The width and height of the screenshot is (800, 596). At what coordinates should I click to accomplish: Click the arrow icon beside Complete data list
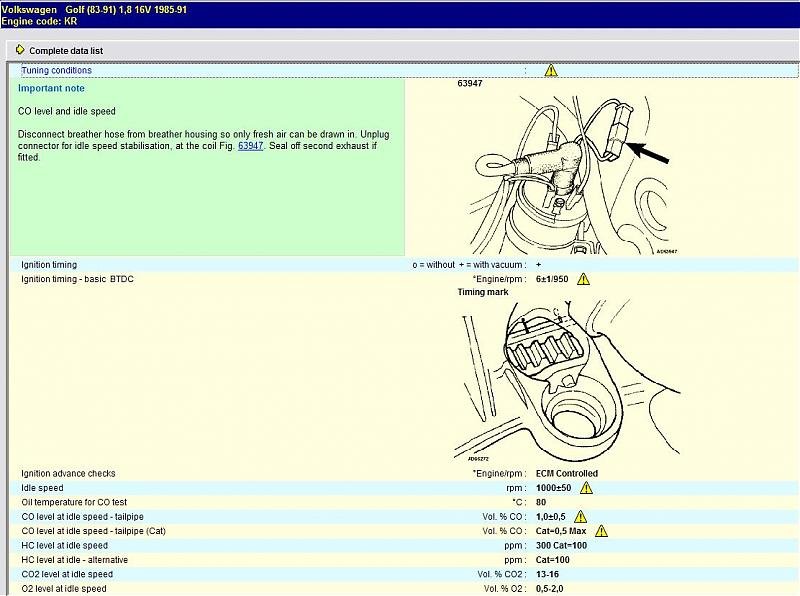[20, 50]
